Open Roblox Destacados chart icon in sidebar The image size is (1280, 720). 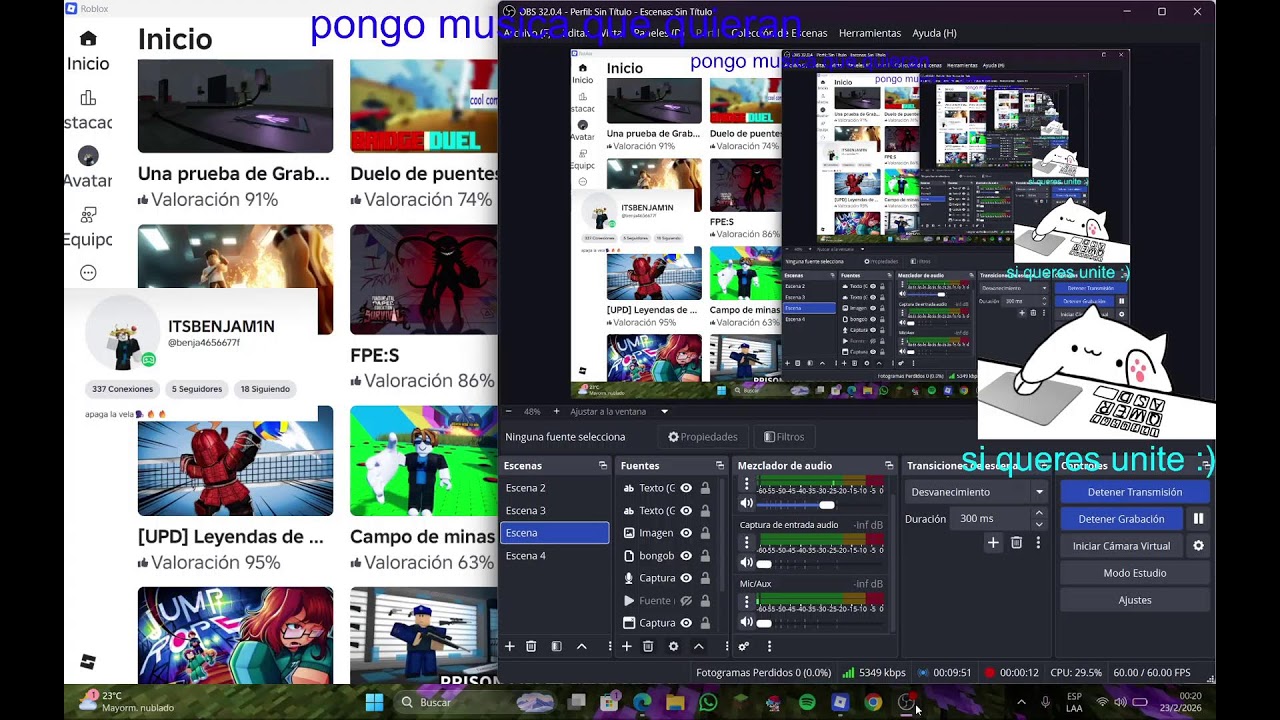click(88, 98)
